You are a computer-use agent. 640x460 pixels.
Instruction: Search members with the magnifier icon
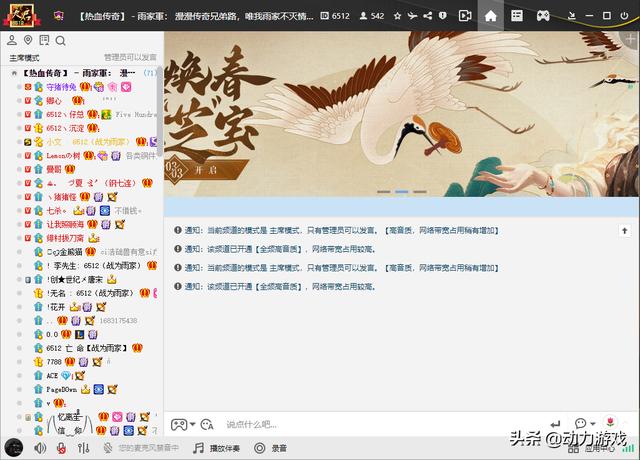[x=60, y=40]
